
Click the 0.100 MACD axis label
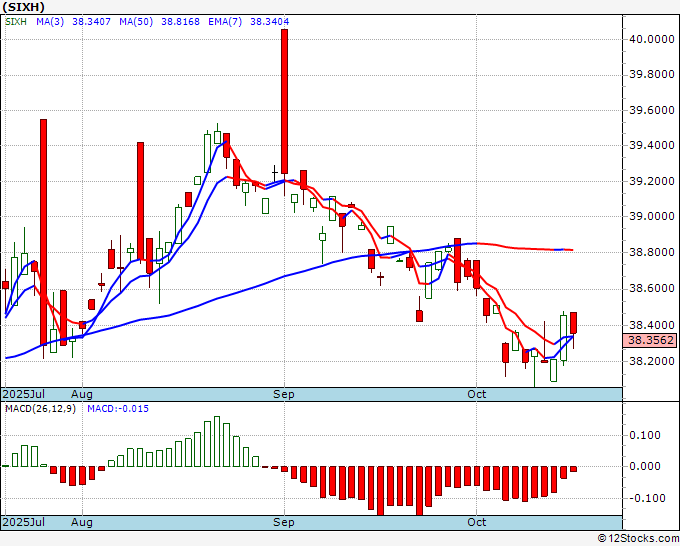click(643, 435)
